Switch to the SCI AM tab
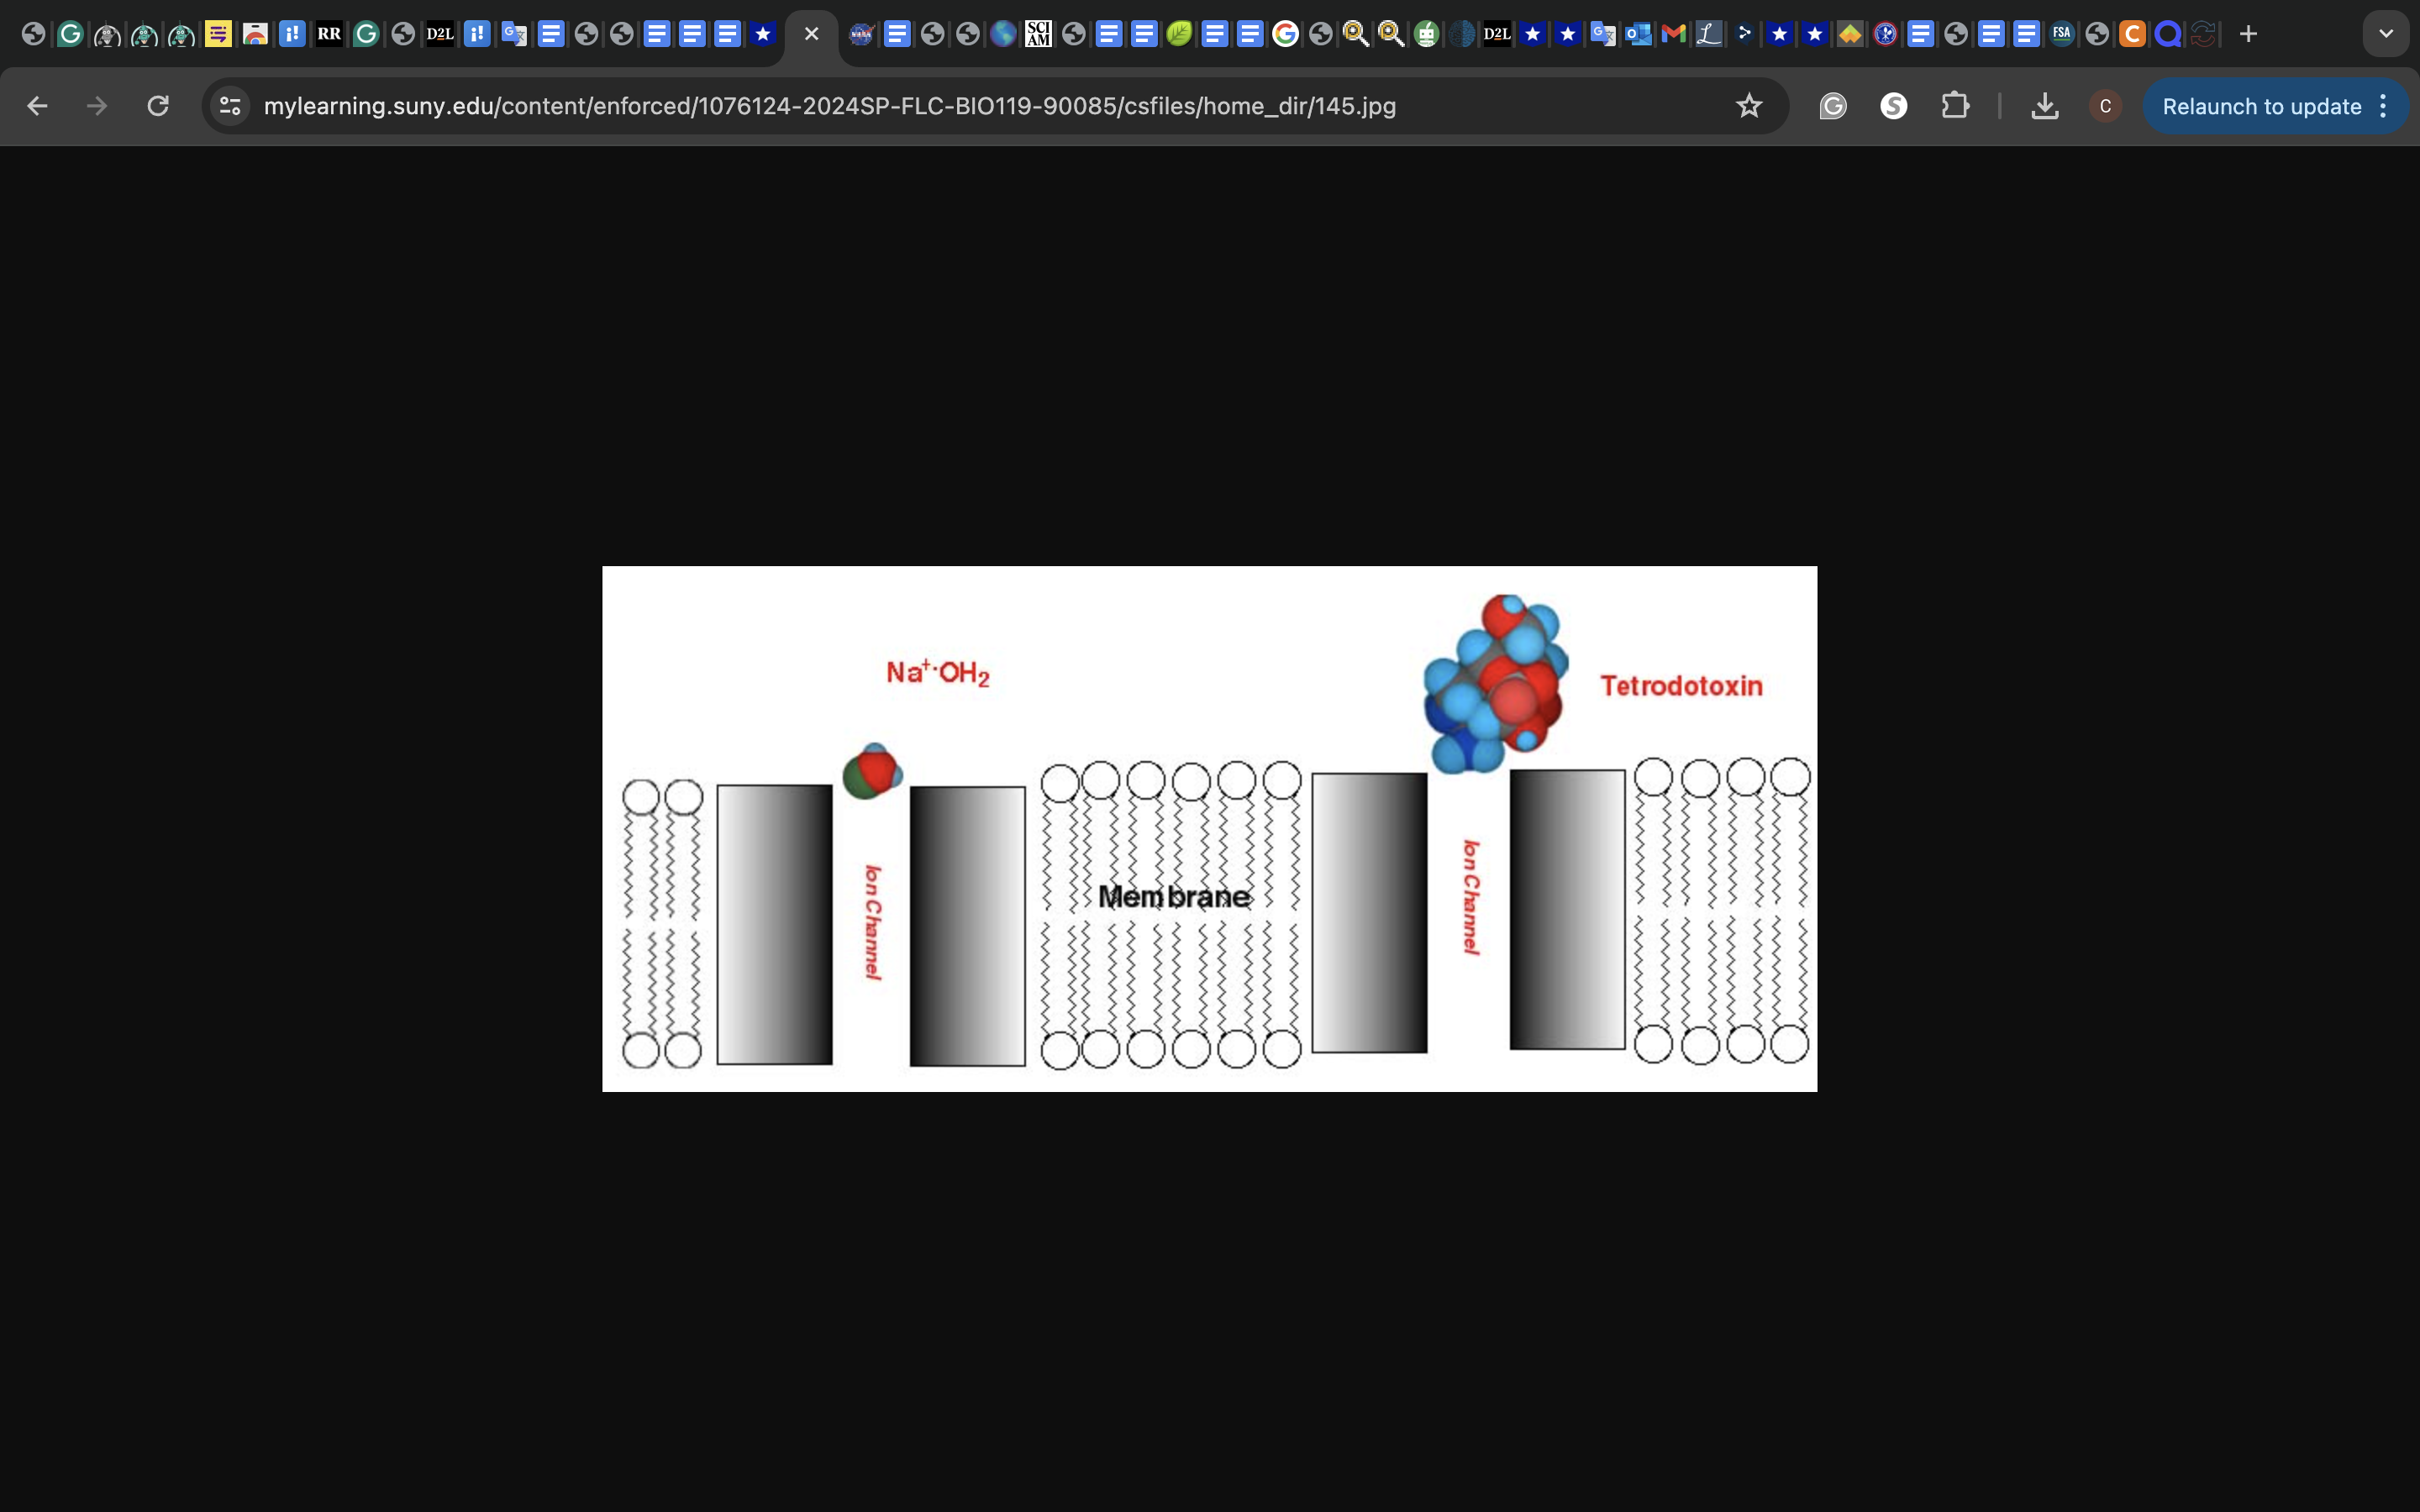The width and height of the screenshot is (2420, 1512). click(x=1038, y=34)
